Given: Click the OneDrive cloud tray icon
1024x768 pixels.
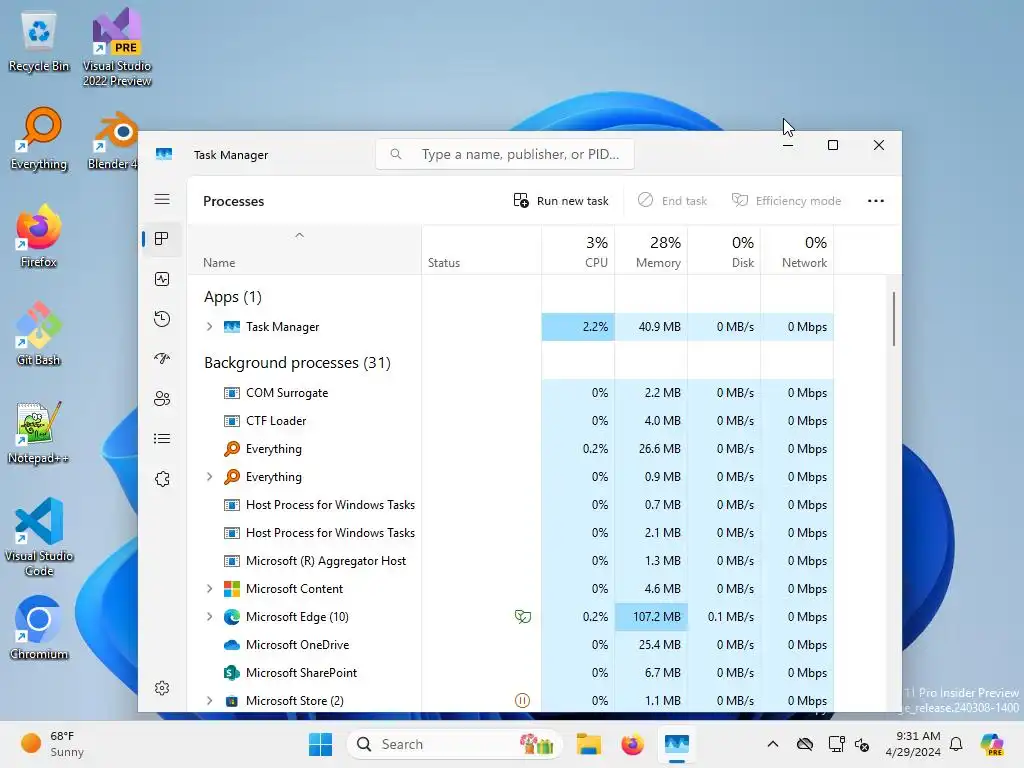Looking at the screenshot, I should click(x=805, y=744).
